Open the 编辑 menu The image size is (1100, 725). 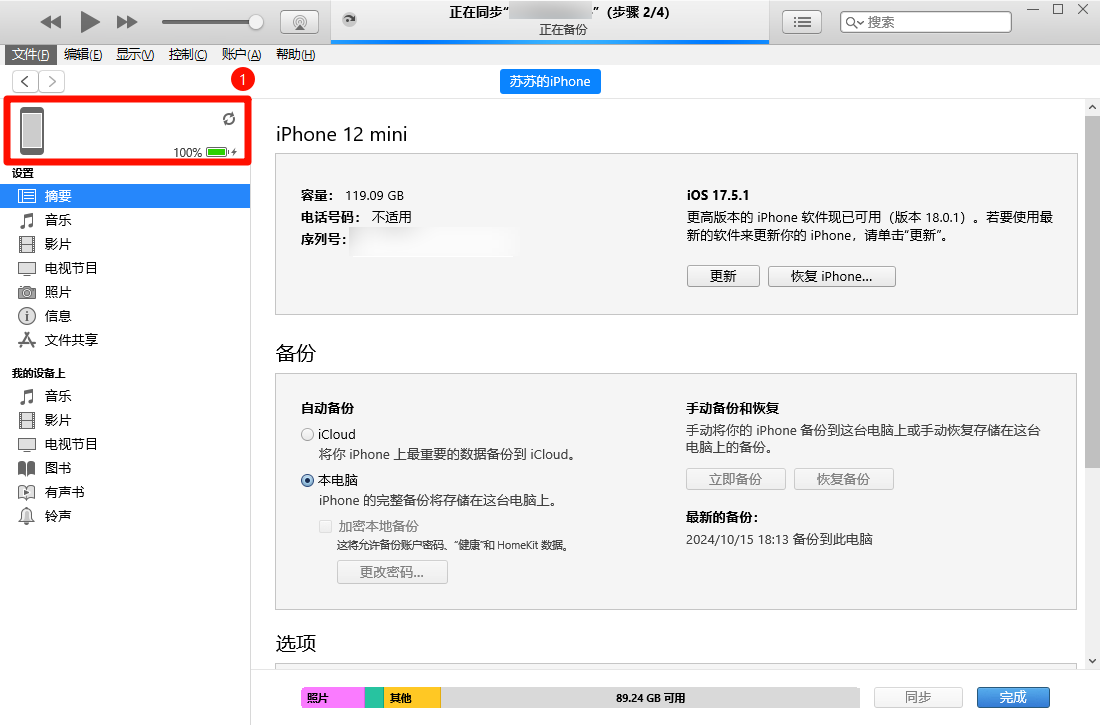[x=83, y=54]
